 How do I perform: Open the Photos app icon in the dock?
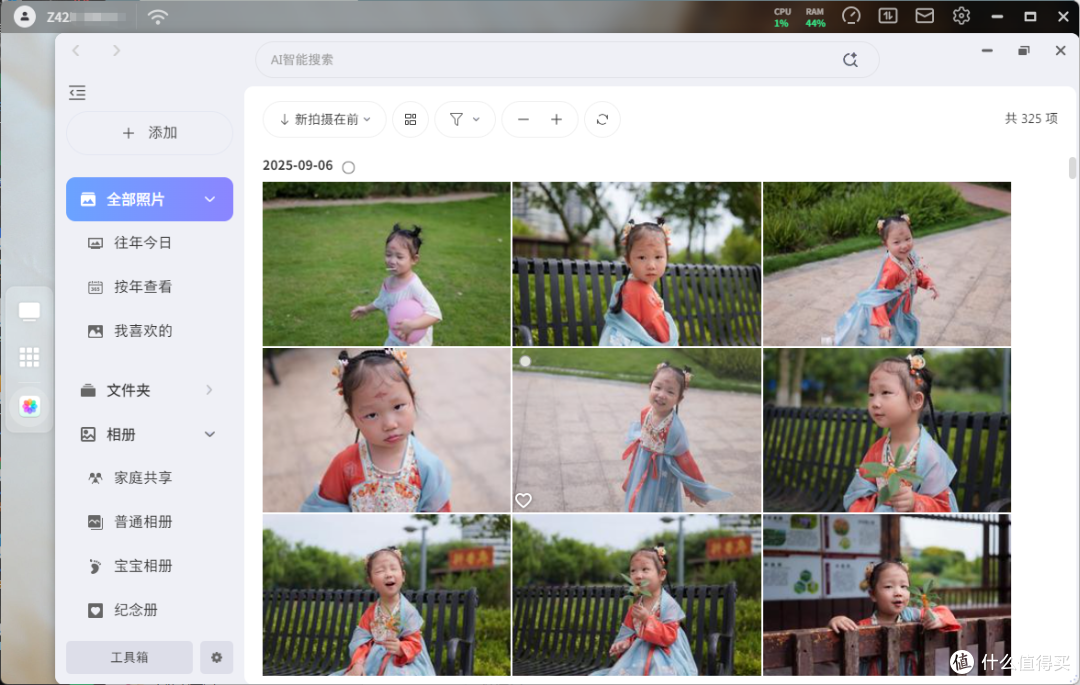tap(30, 406)
